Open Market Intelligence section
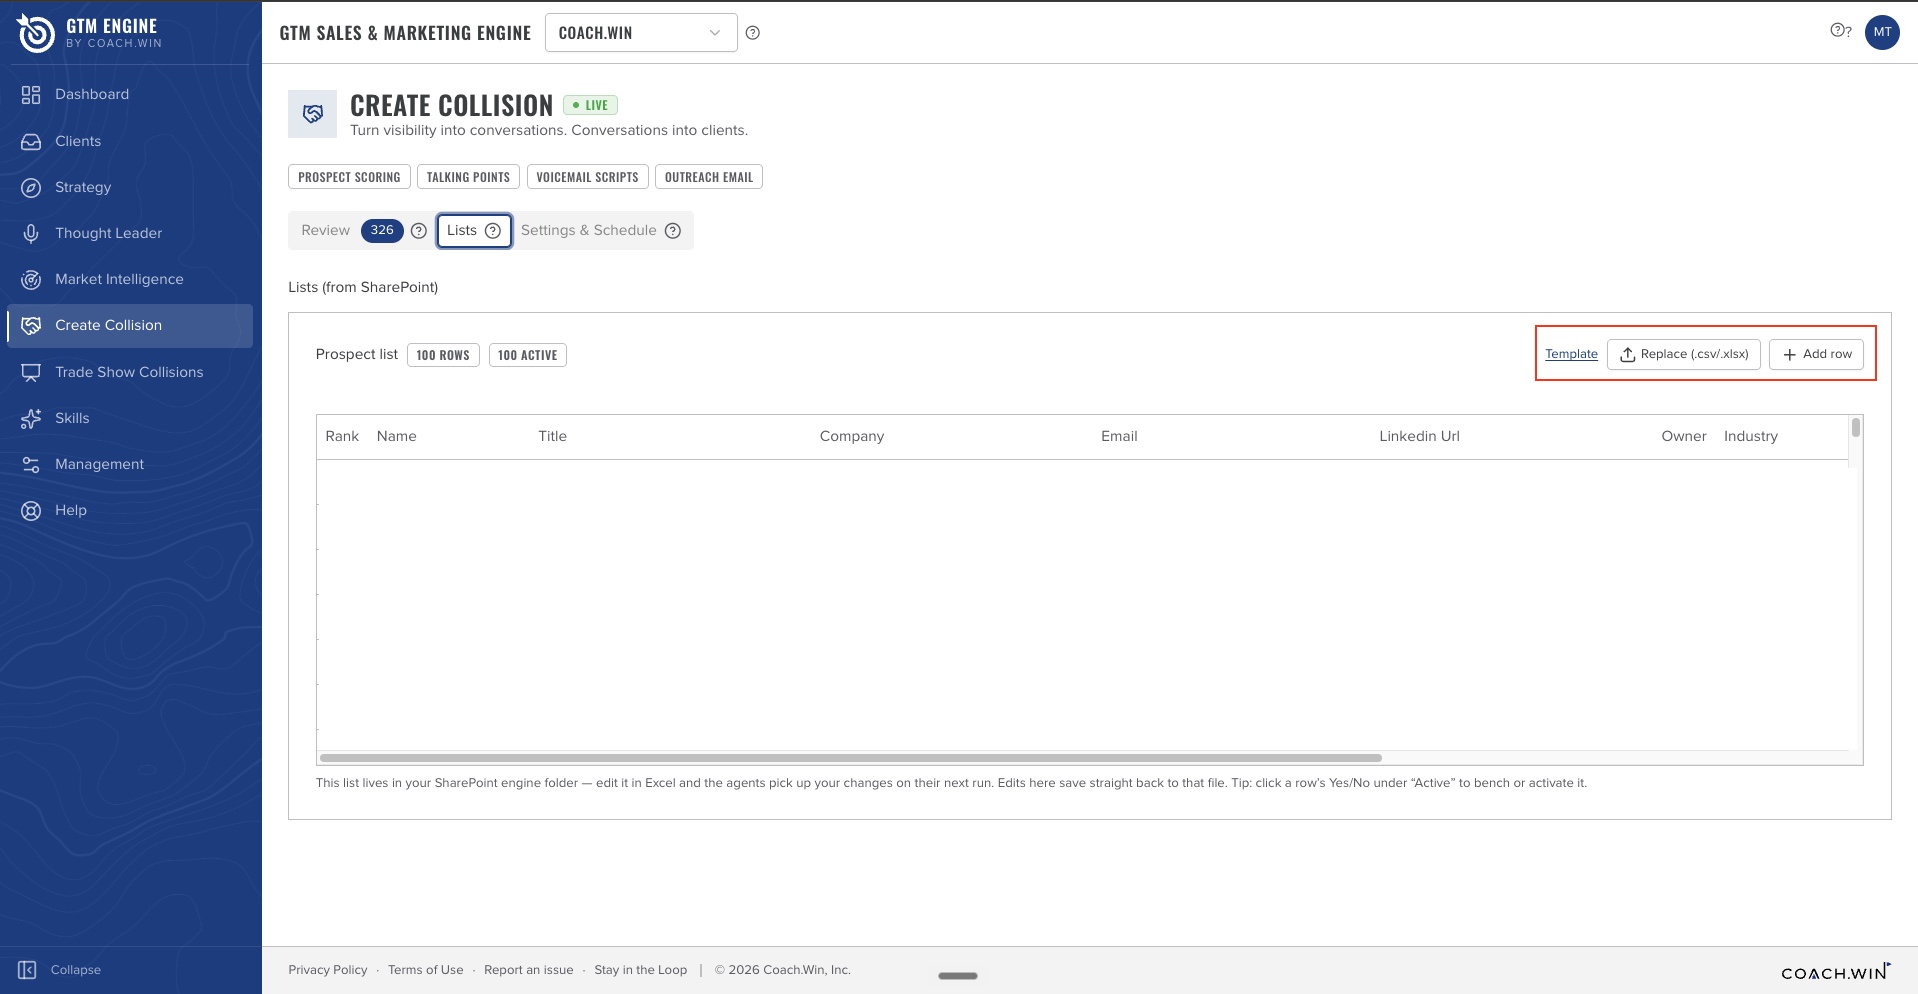This screenshot has width=1918, height=994. tap(129, 280)
